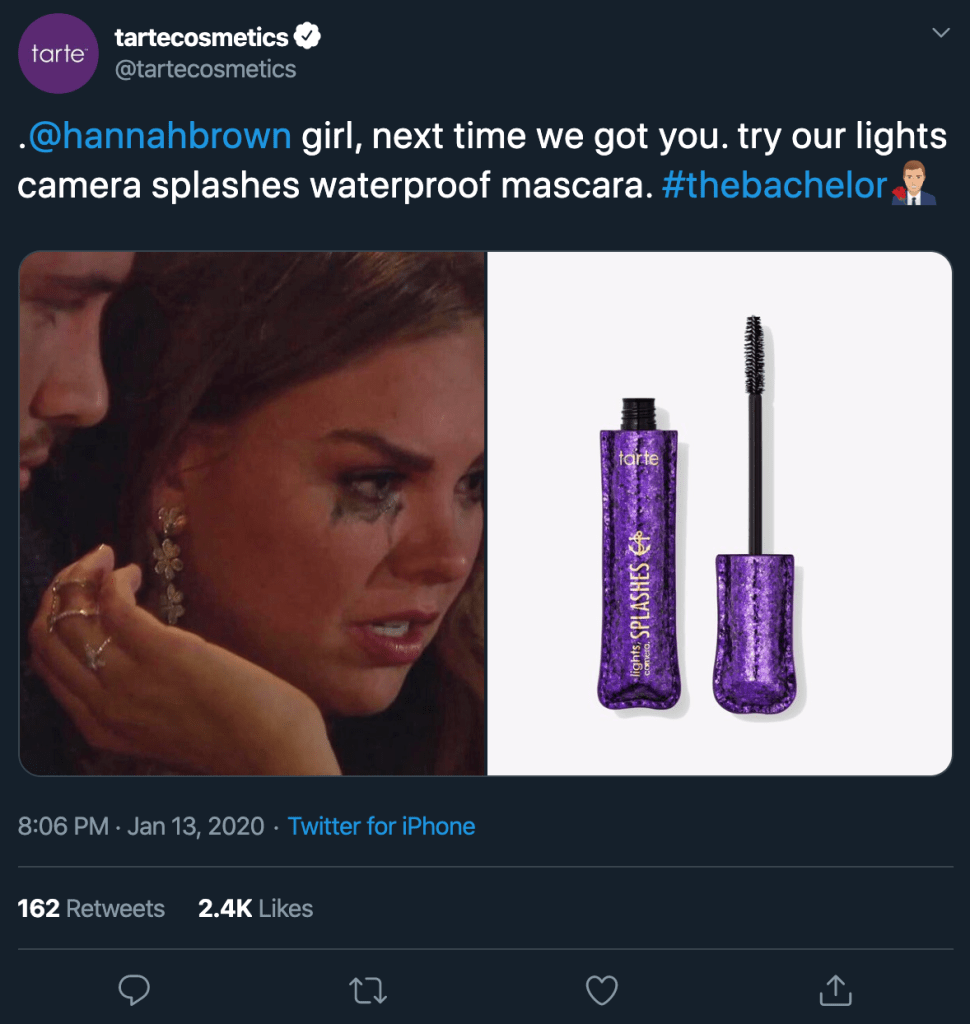Image resolution: width=970 pixels, height=1024 pixels.
Task: Open tweet options chevron menu
Action: point(940,34)
